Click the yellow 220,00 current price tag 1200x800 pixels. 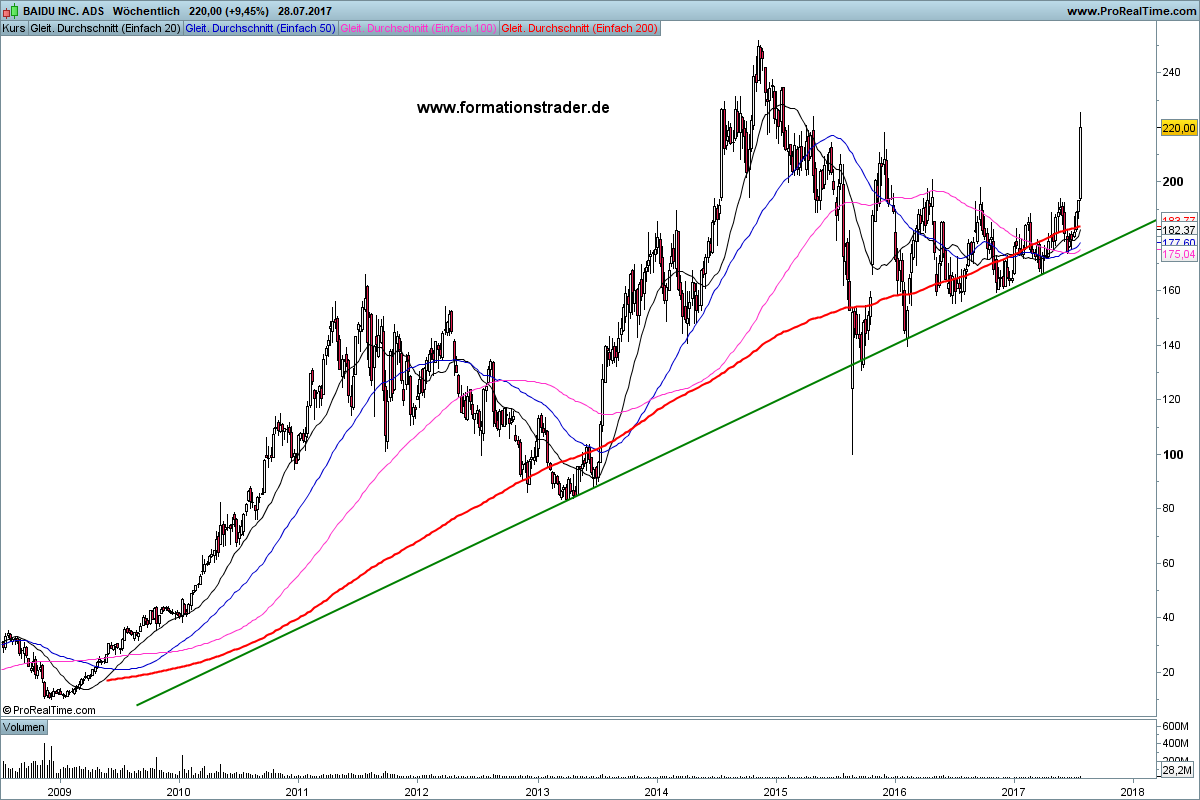click(x=1178, y=127)
